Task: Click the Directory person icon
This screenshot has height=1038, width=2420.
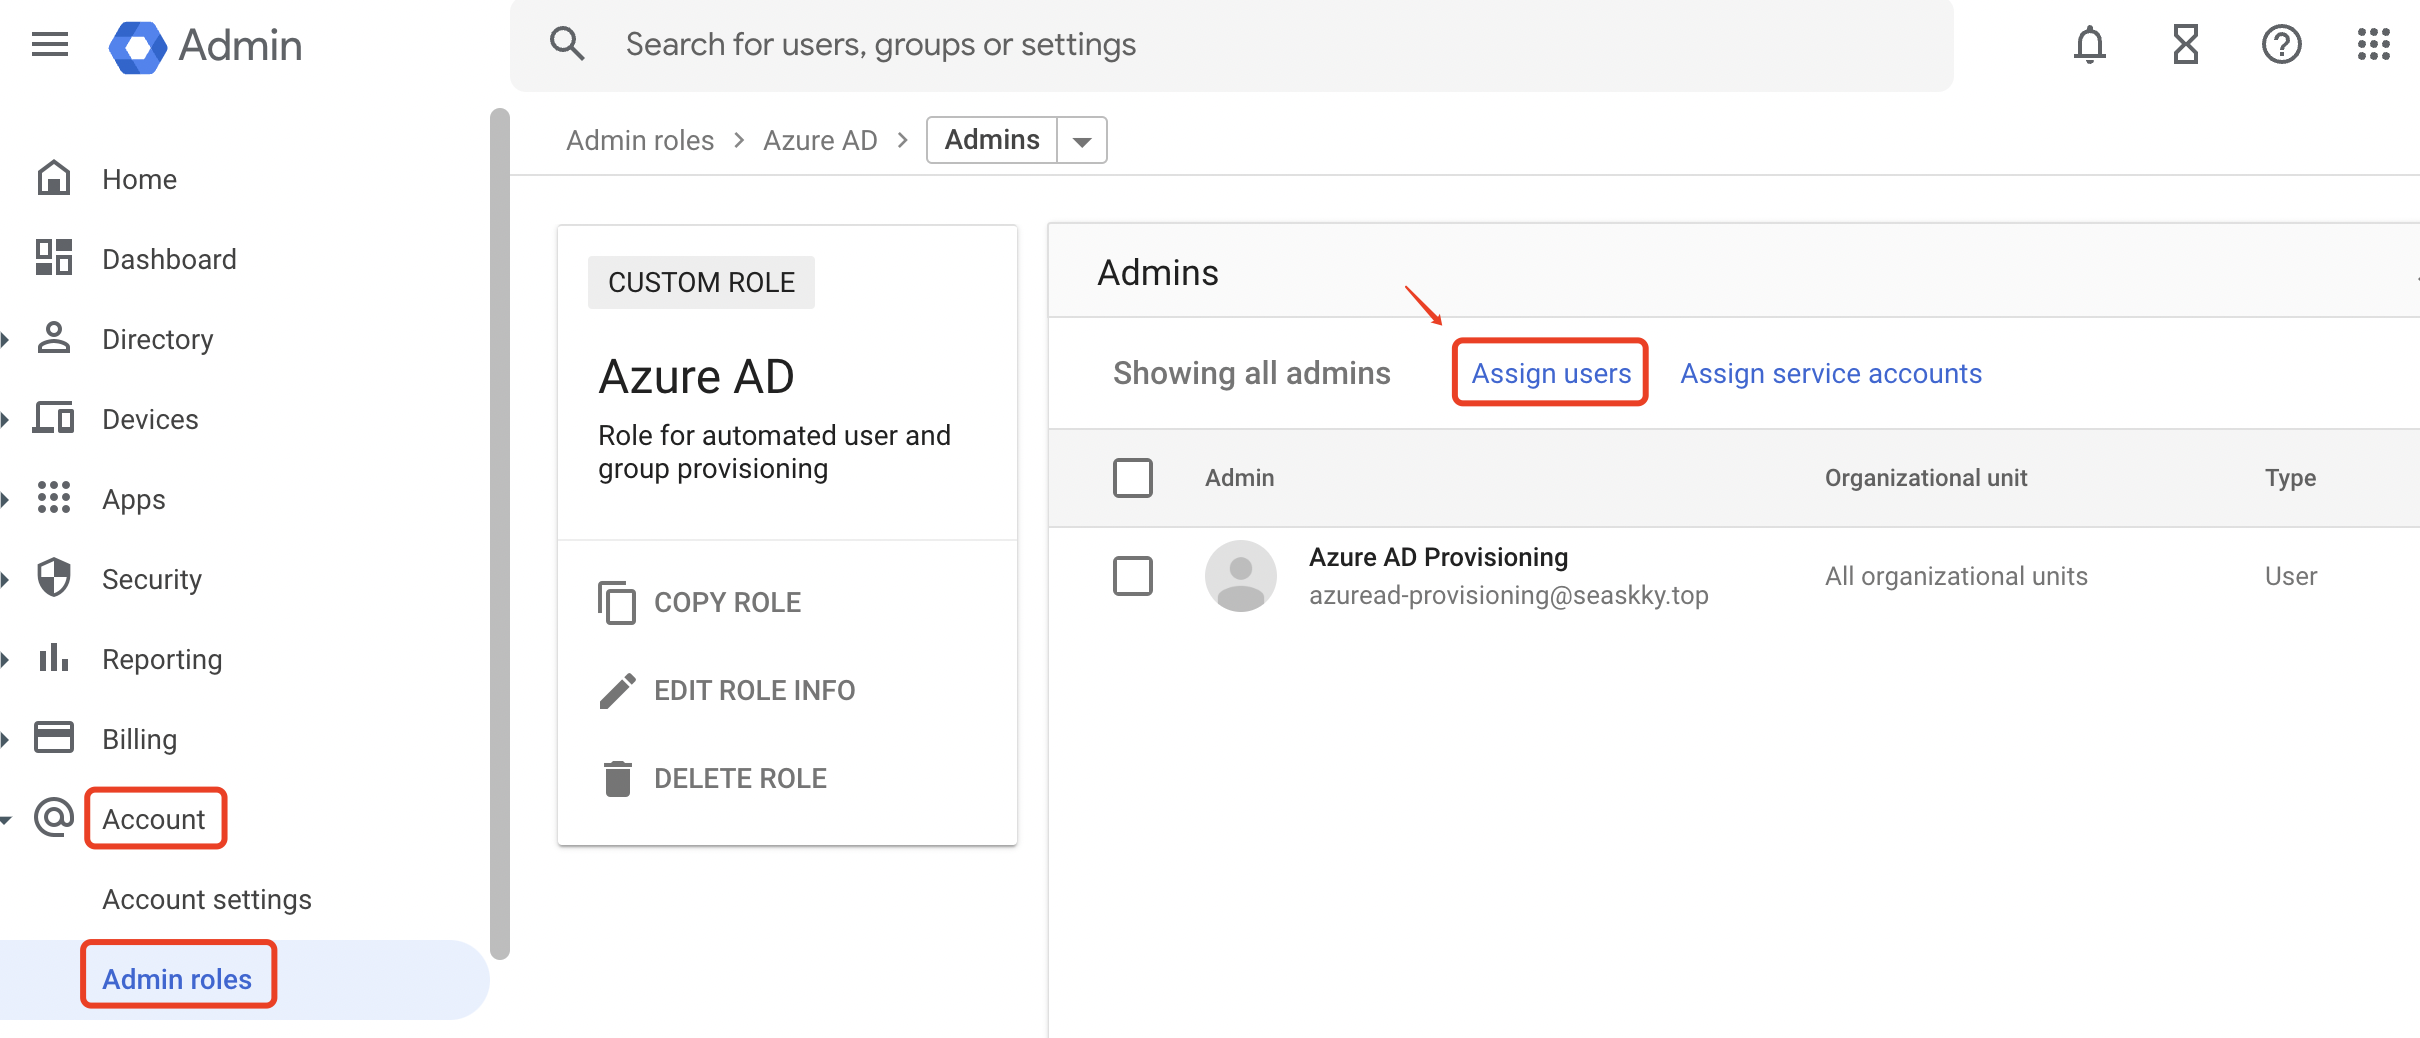Action: coord(54,338)
